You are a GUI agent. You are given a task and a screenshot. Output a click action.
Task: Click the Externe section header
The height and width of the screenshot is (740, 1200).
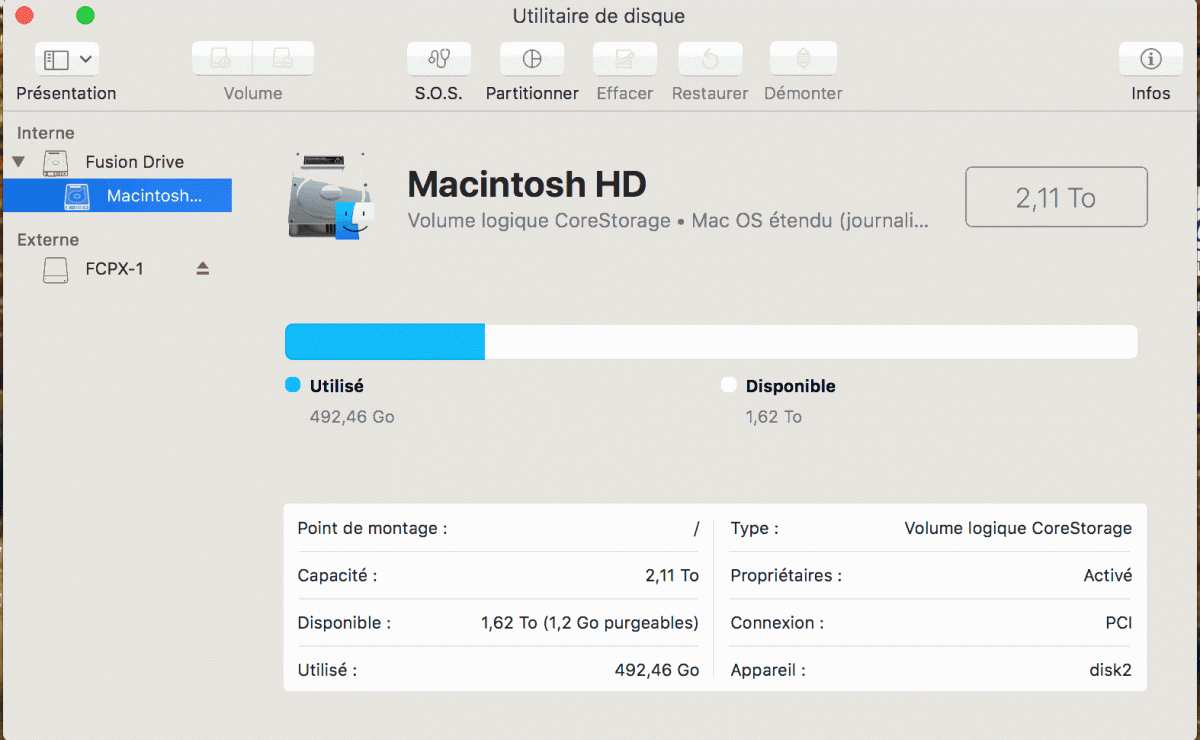[48, 240]
